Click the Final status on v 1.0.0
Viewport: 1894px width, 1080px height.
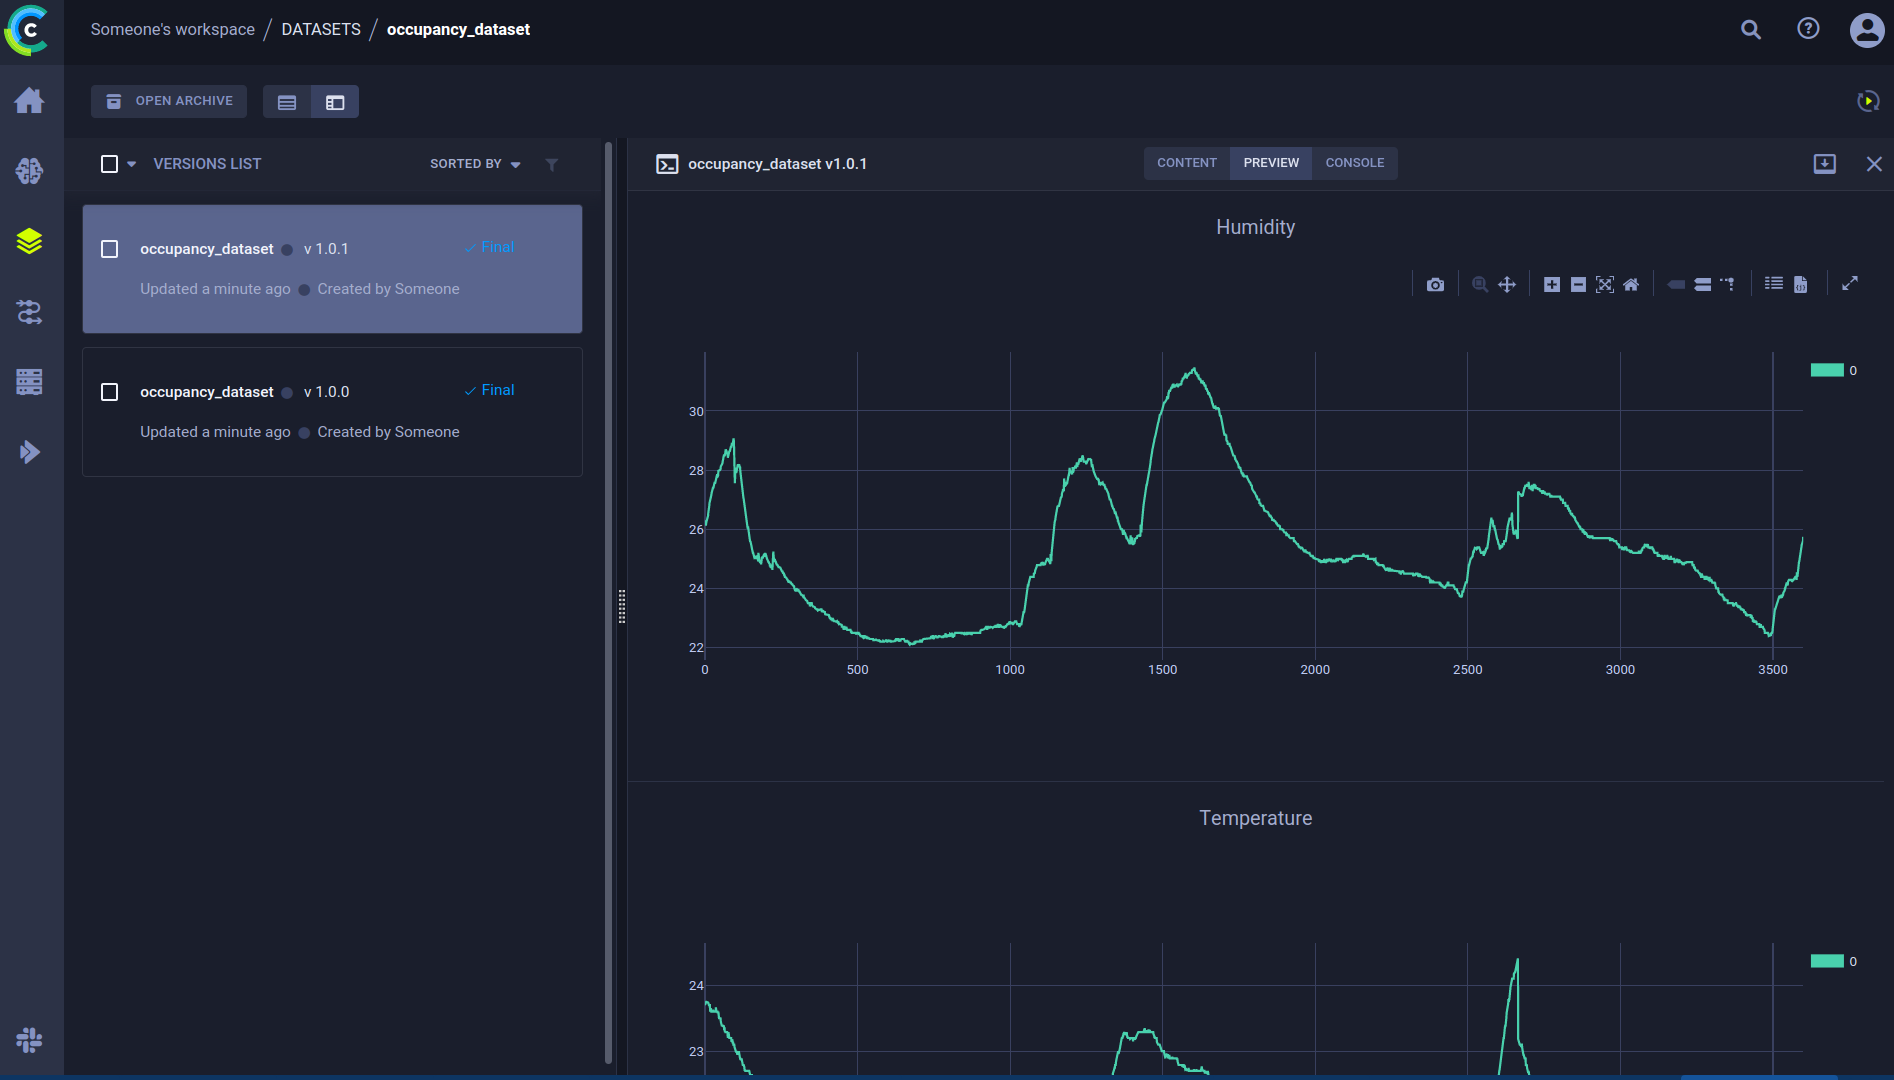coord(490,391)
